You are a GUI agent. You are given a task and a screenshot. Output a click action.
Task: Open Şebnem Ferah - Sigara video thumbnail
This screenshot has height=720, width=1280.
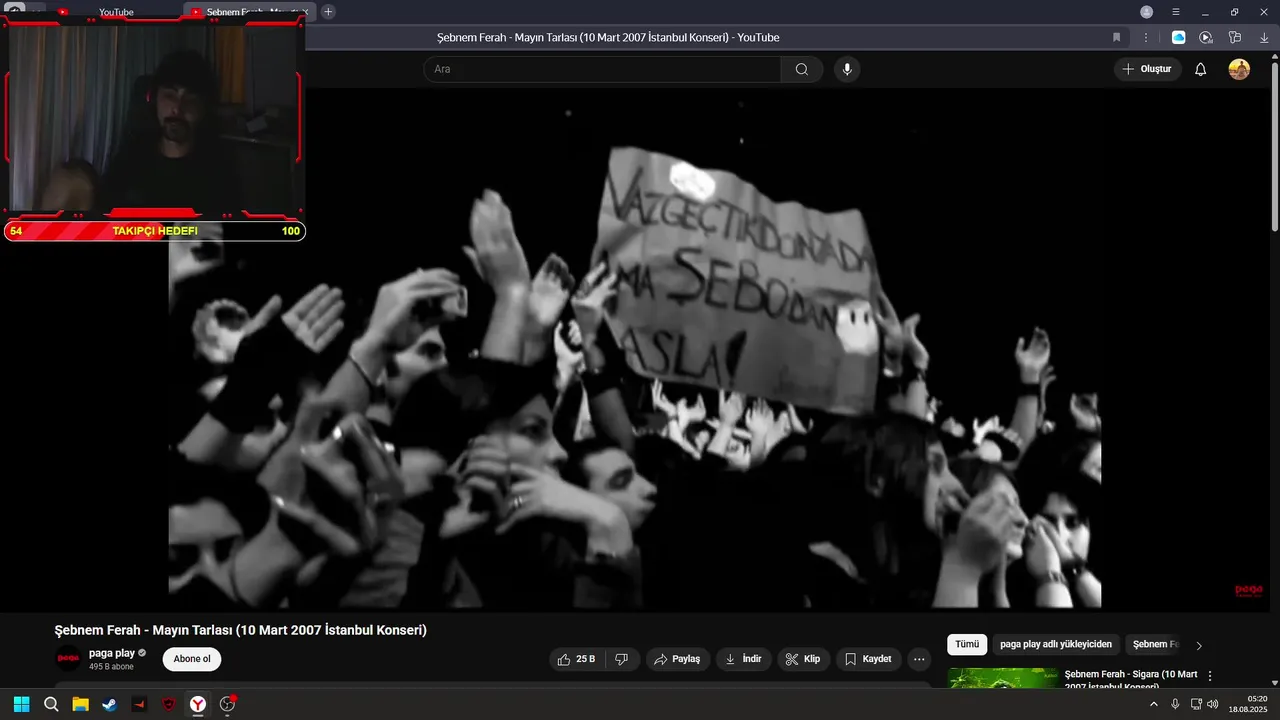coord(1003,678)
